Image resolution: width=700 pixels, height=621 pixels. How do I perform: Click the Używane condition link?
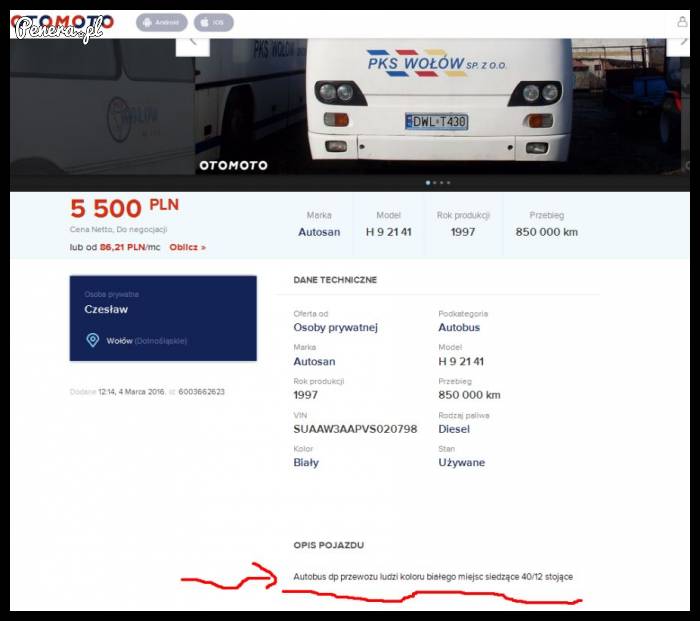click(462, 463)
